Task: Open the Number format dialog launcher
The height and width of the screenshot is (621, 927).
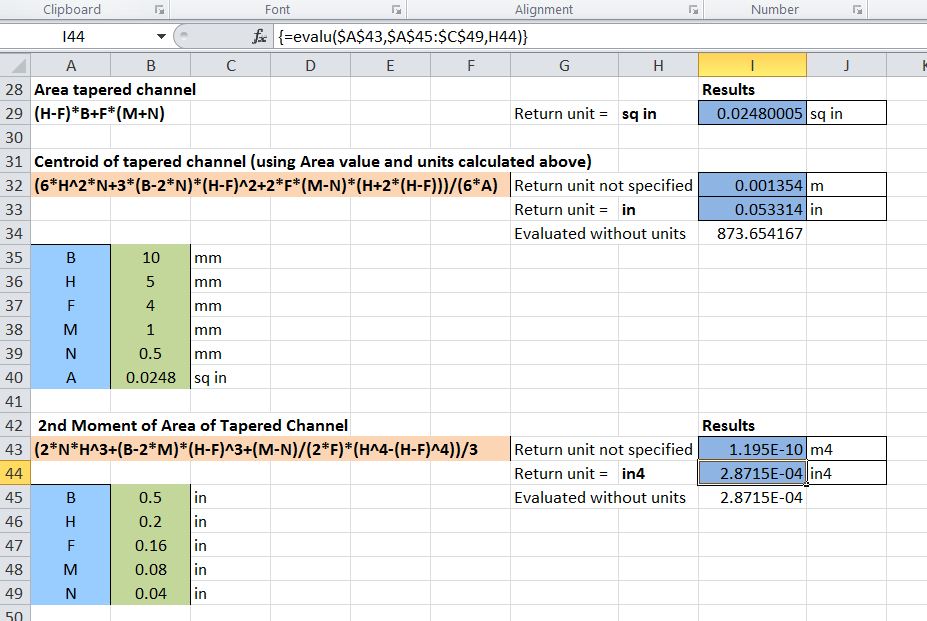Action: coord(857,10)
